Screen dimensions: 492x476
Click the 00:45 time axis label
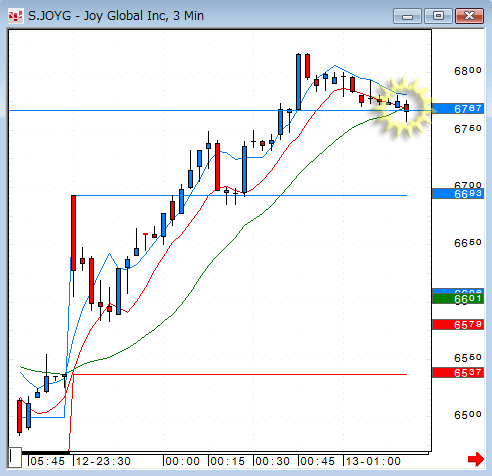pos(318,461)
